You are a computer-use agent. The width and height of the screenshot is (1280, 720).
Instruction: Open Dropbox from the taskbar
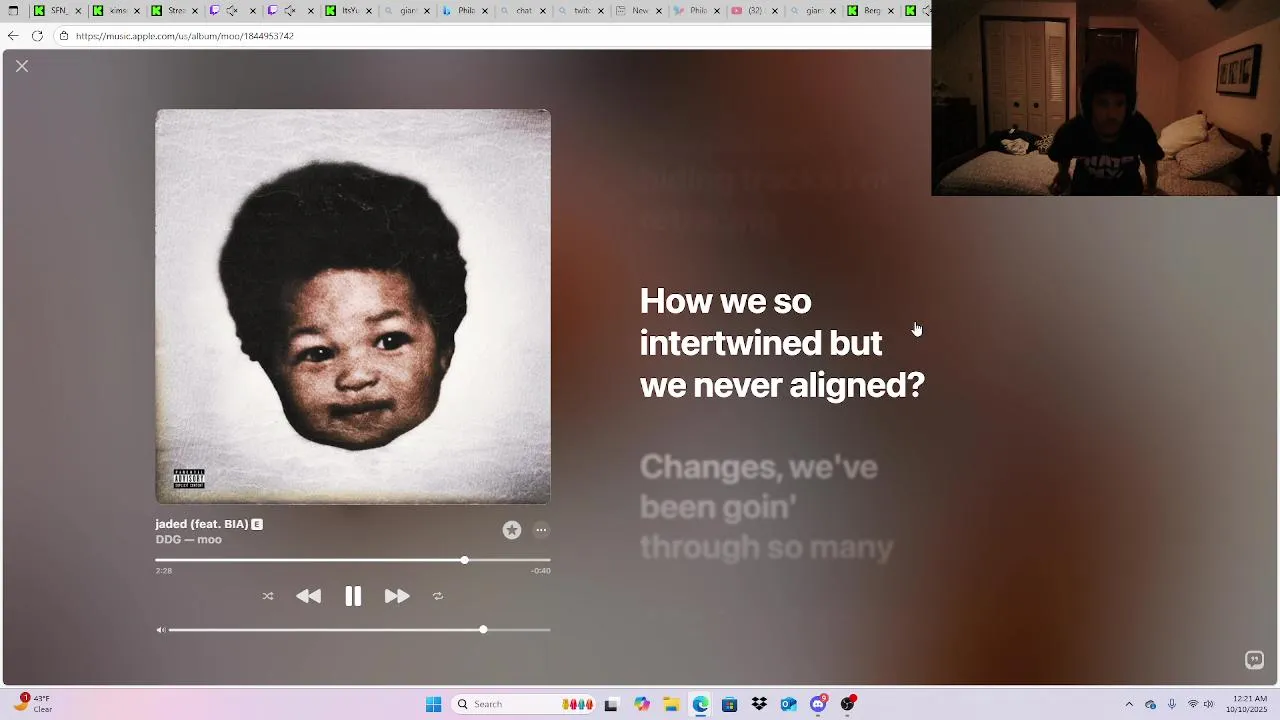click(759, 704)
